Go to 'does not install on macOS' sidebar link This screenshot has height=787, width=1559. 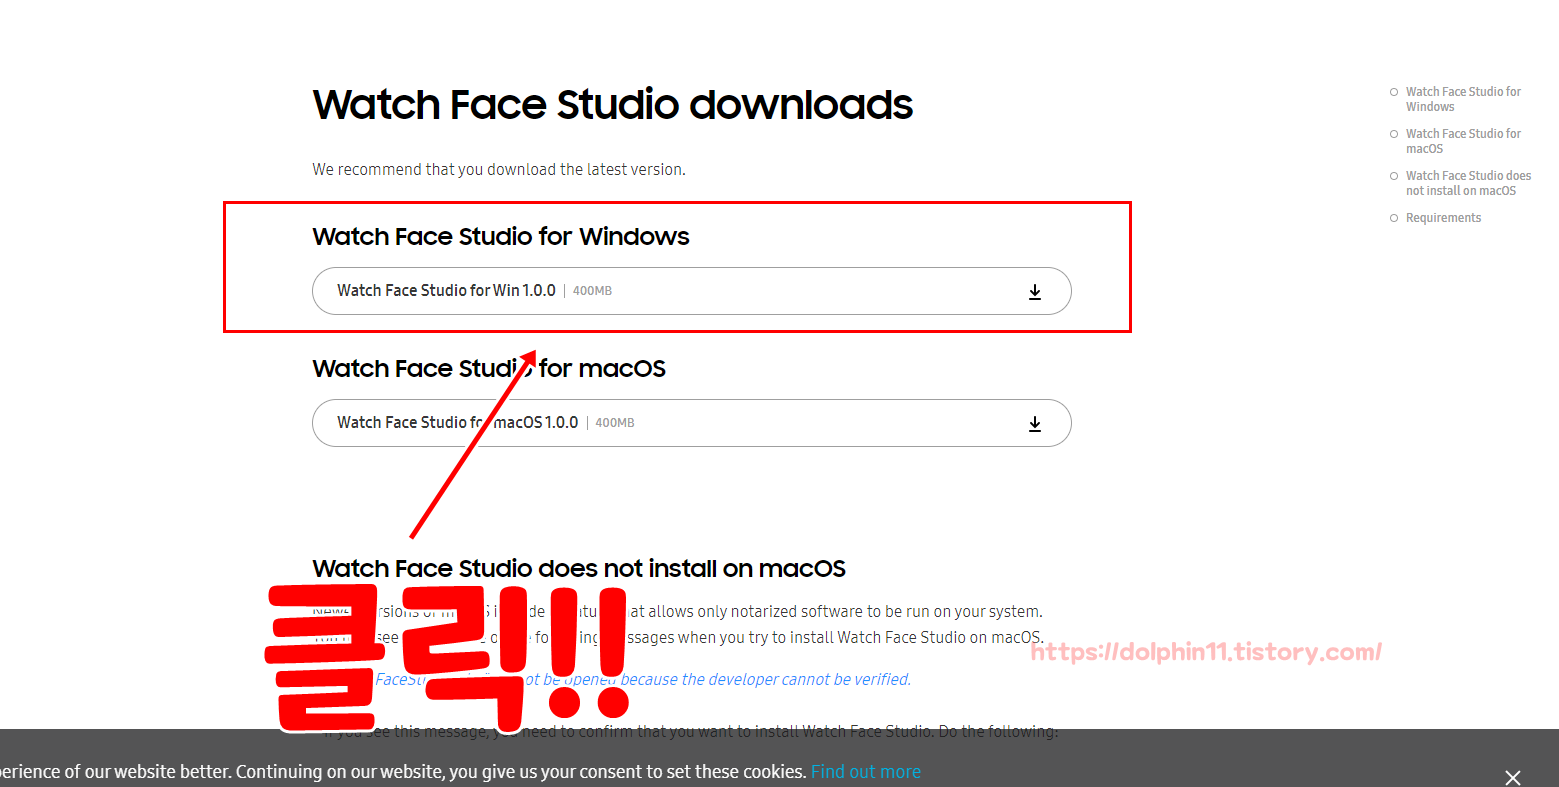click(1468, 183)
